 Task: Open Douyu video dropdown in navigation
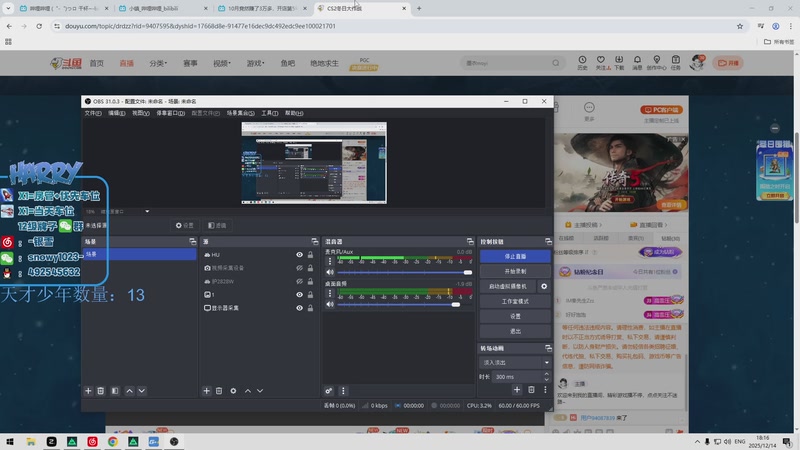tap(222, 63)
